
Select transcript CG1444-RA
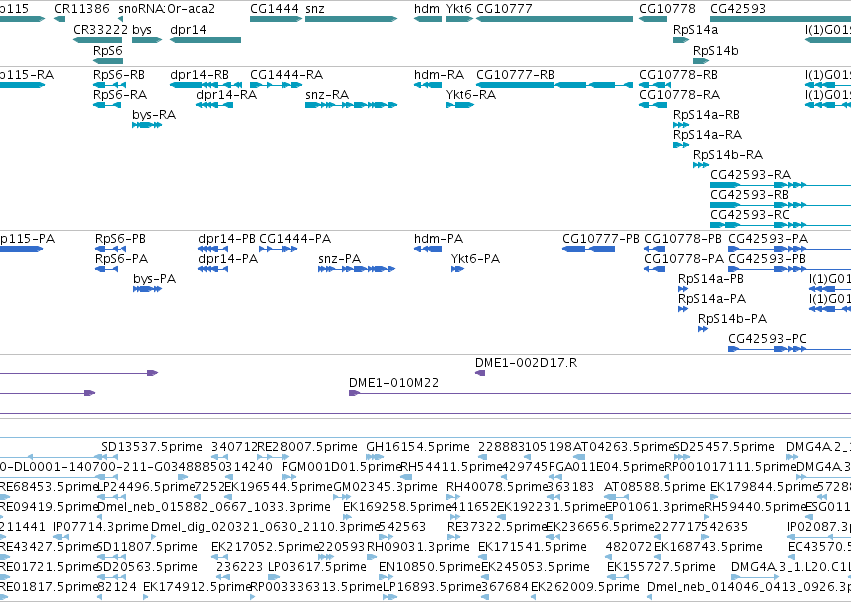[276, 85]
